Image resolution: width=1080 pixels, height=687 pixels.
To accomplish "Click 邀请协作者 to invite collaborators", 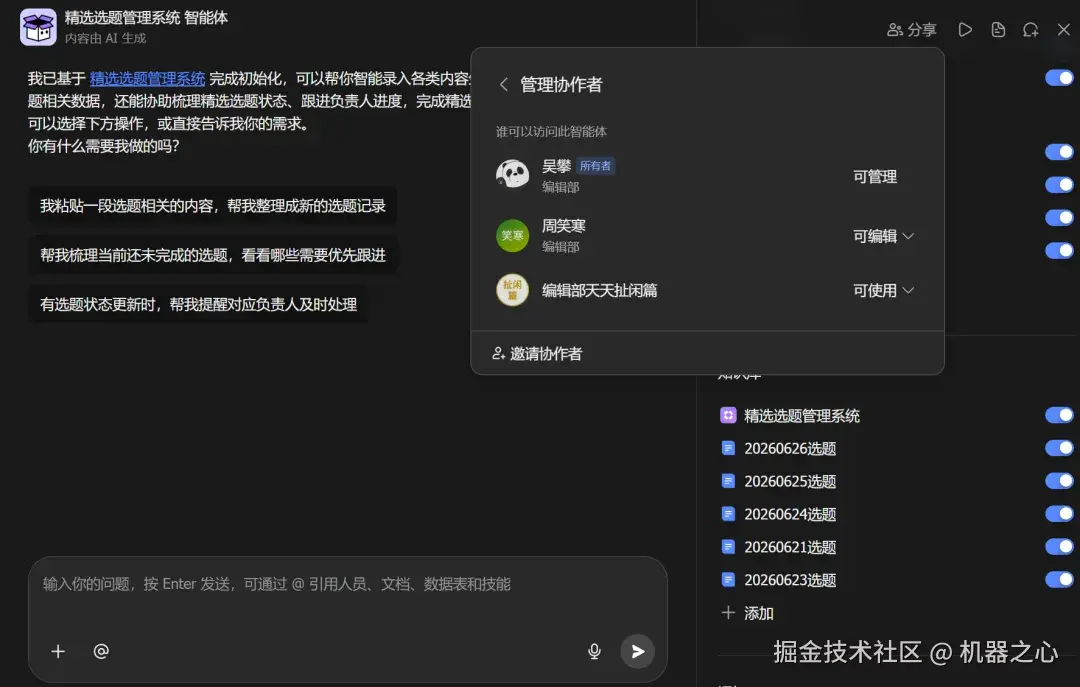I will 537,353.
